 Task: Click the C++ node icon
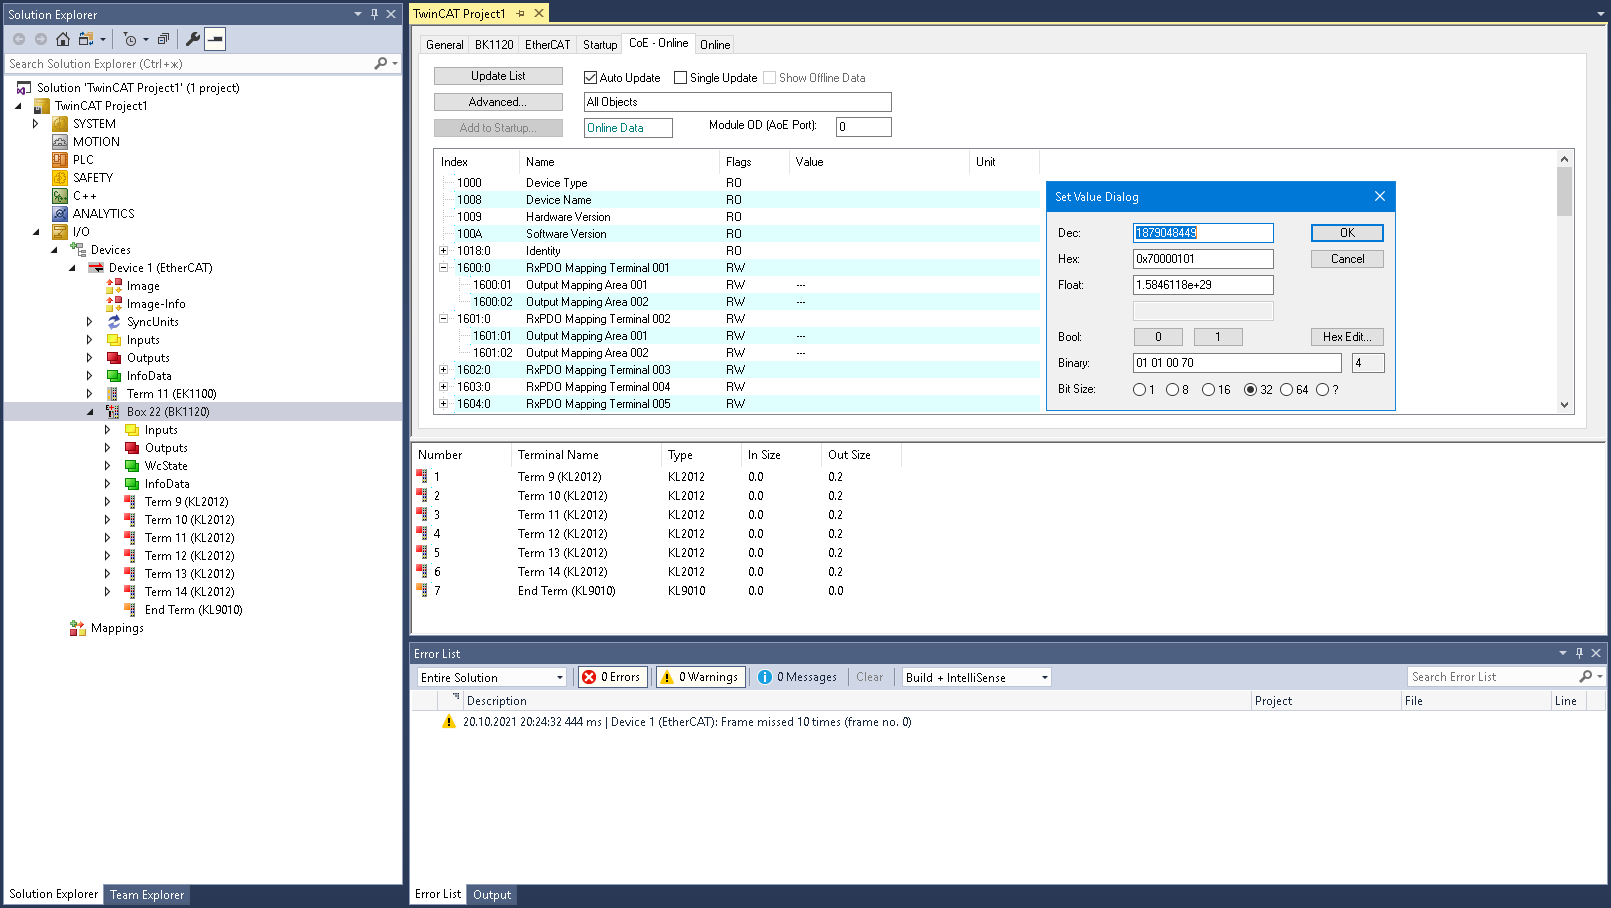[x=60, y=196]
